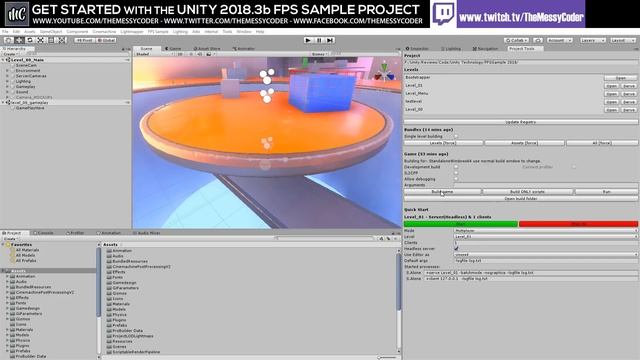
Task: Switch to the Asset Store tab
Action: pyautogui.click(x=207, y=49)
